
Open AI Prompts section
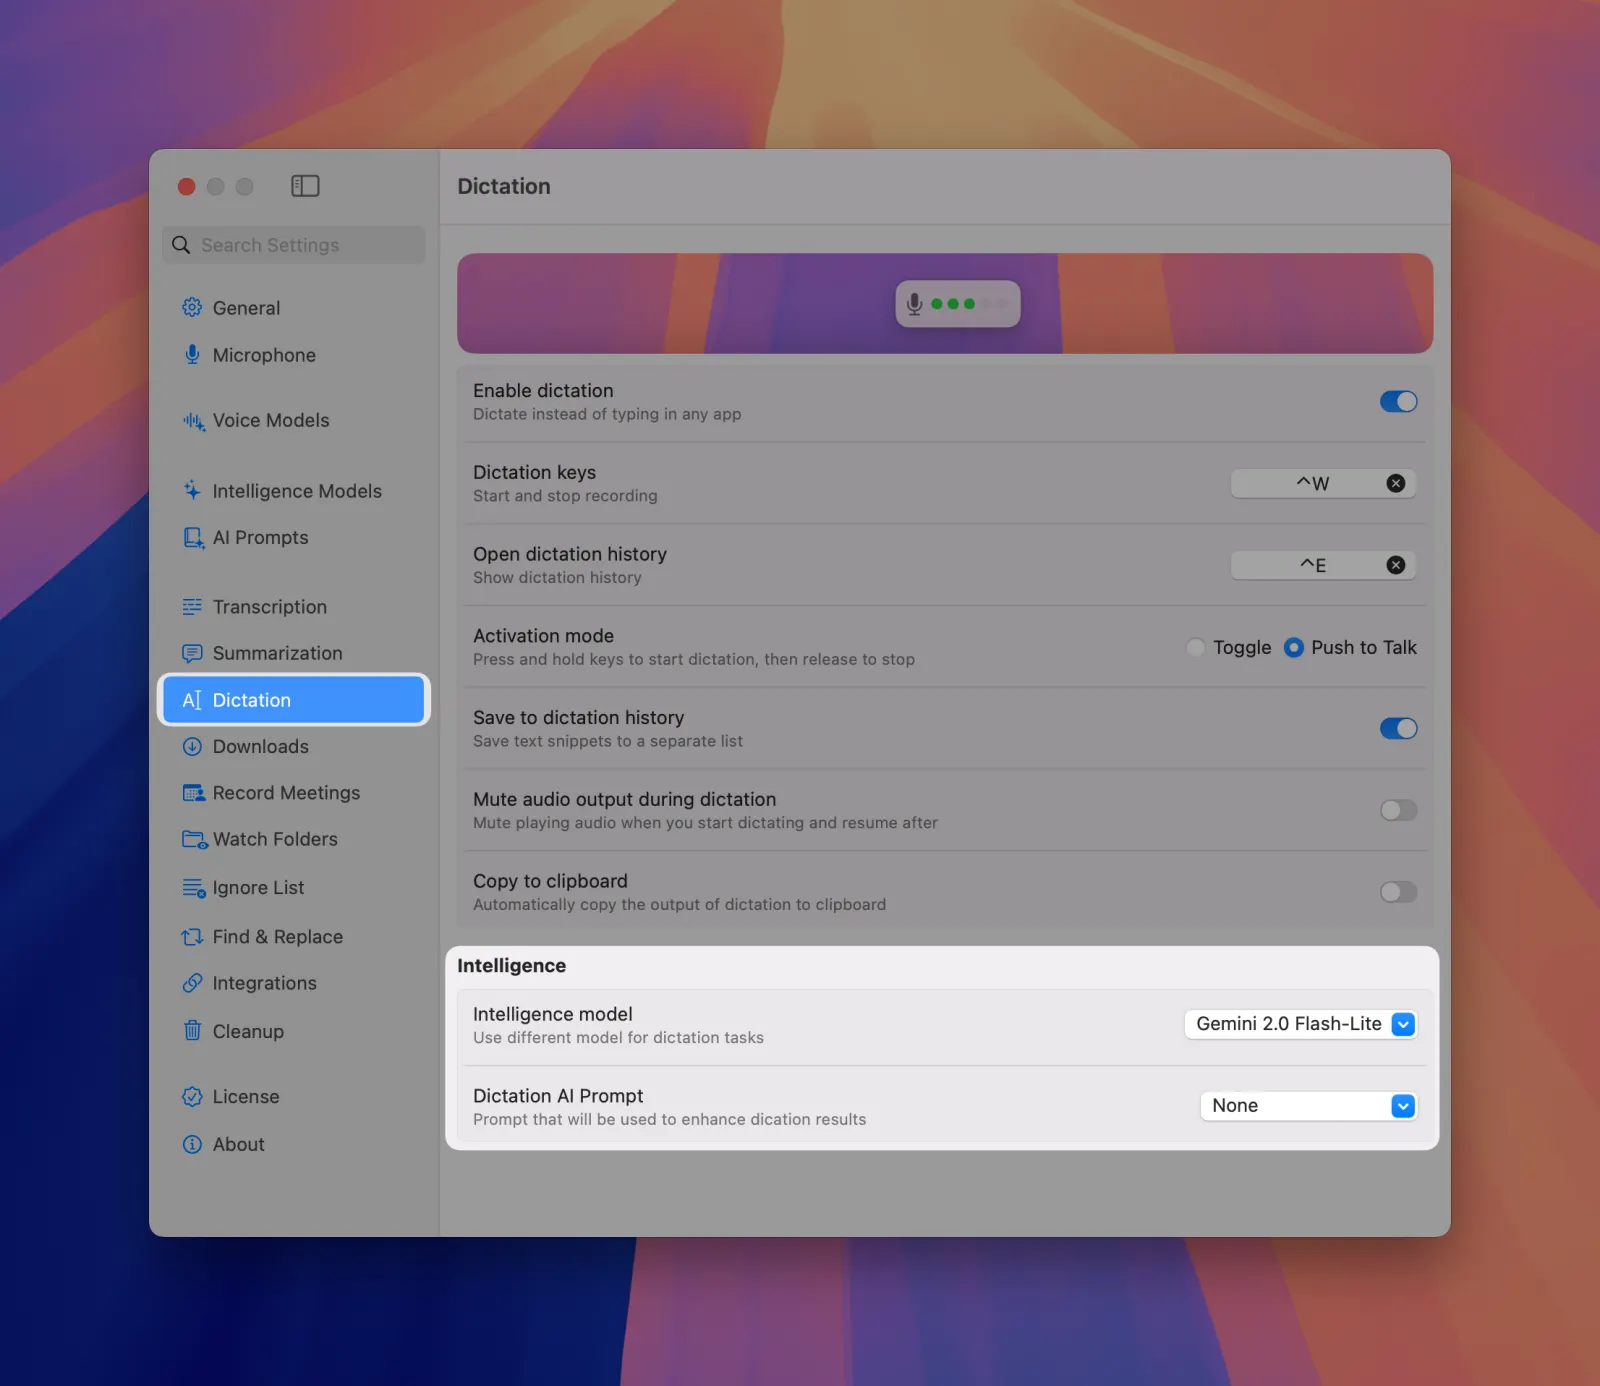[x=294, y=537]
